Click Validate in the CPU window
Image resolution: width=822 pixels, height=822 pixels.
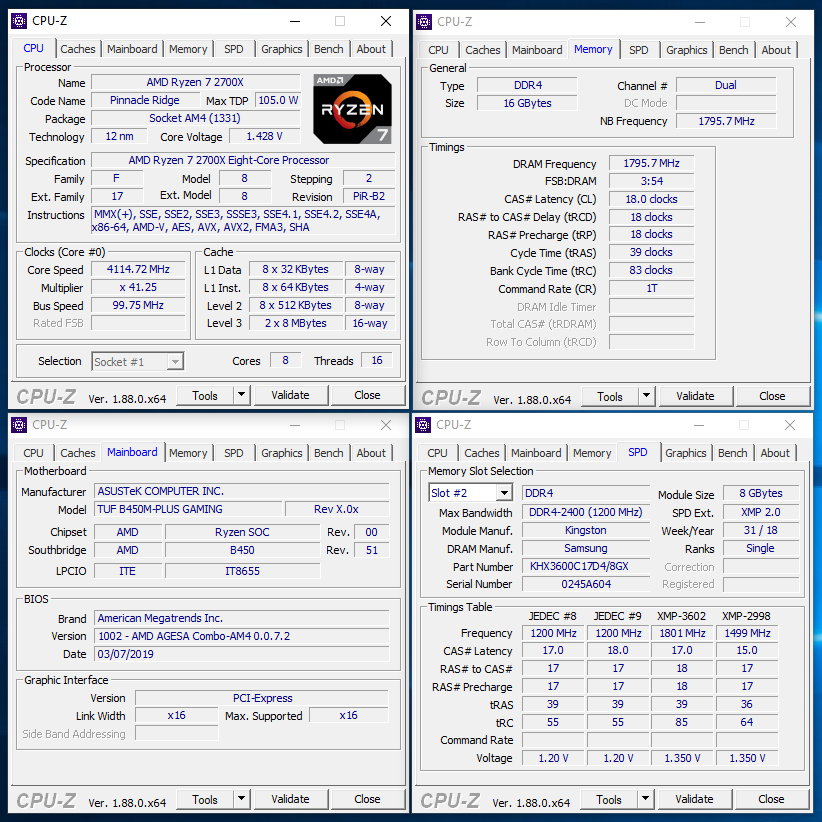pyautogui.click(x=290, y=395)
